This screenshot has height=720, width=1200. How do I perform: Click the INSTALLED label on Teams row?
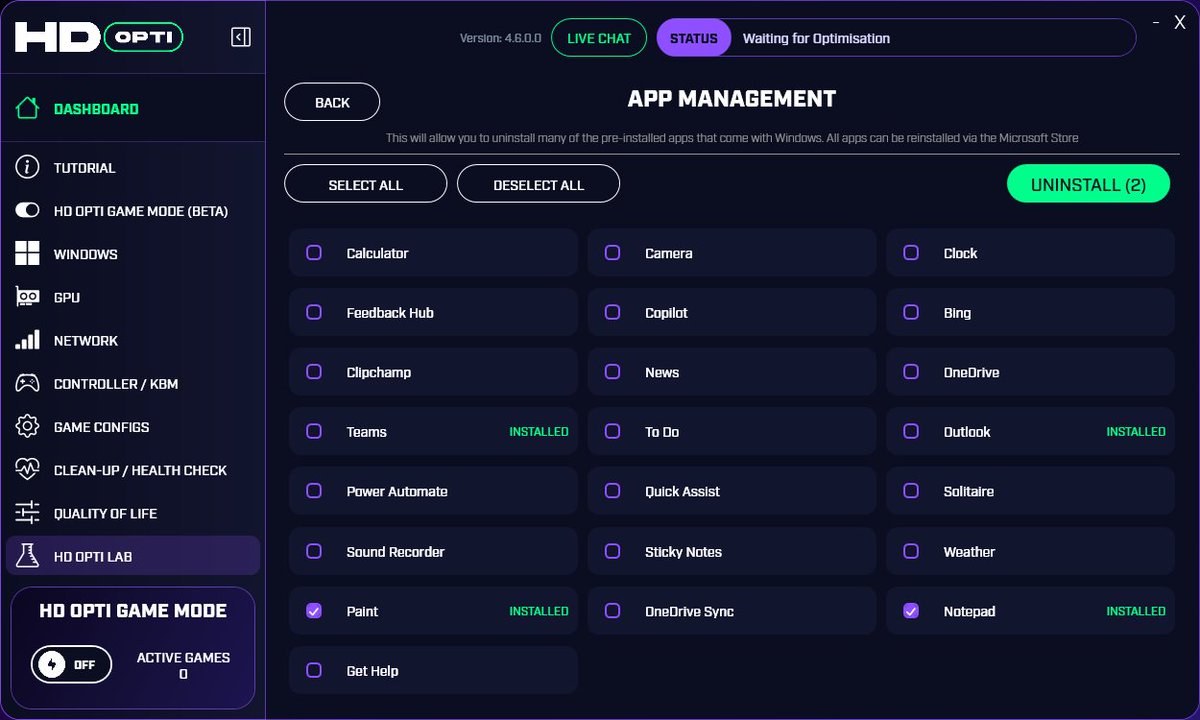539,432
